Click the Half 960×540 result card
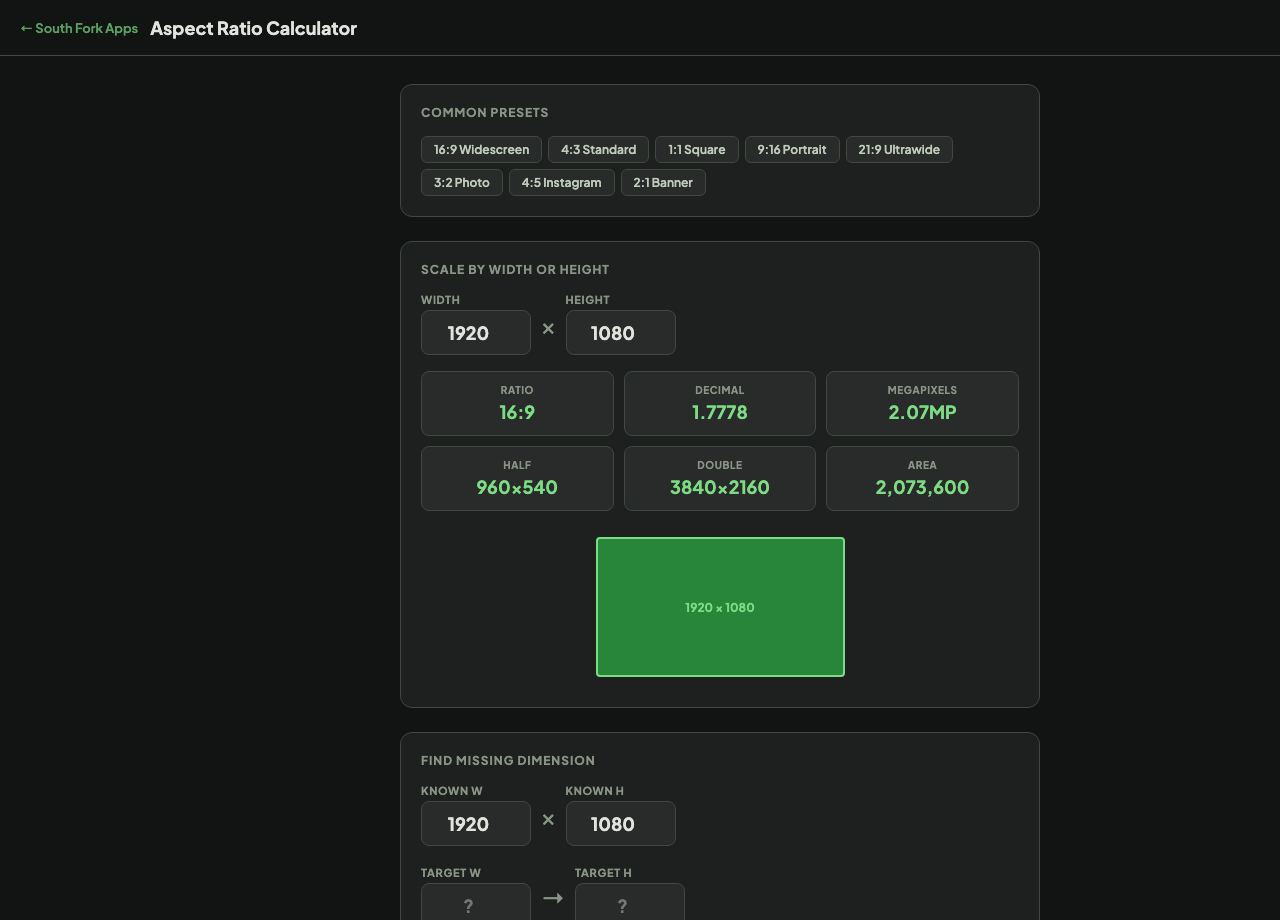Image resolution: width=1280 pixels, height=920 pixels. [x=517, y=478]
